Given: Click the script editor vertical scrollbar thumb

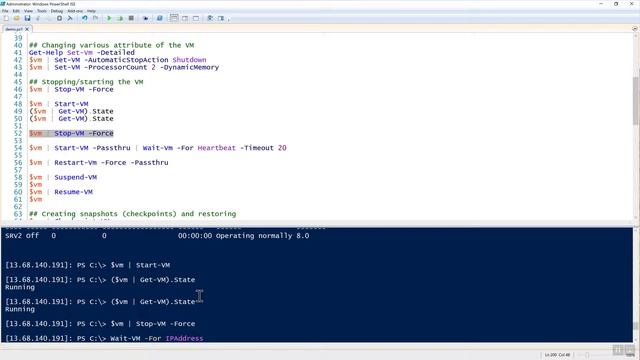Looking at the screenshot, I should tap(636, 100).
